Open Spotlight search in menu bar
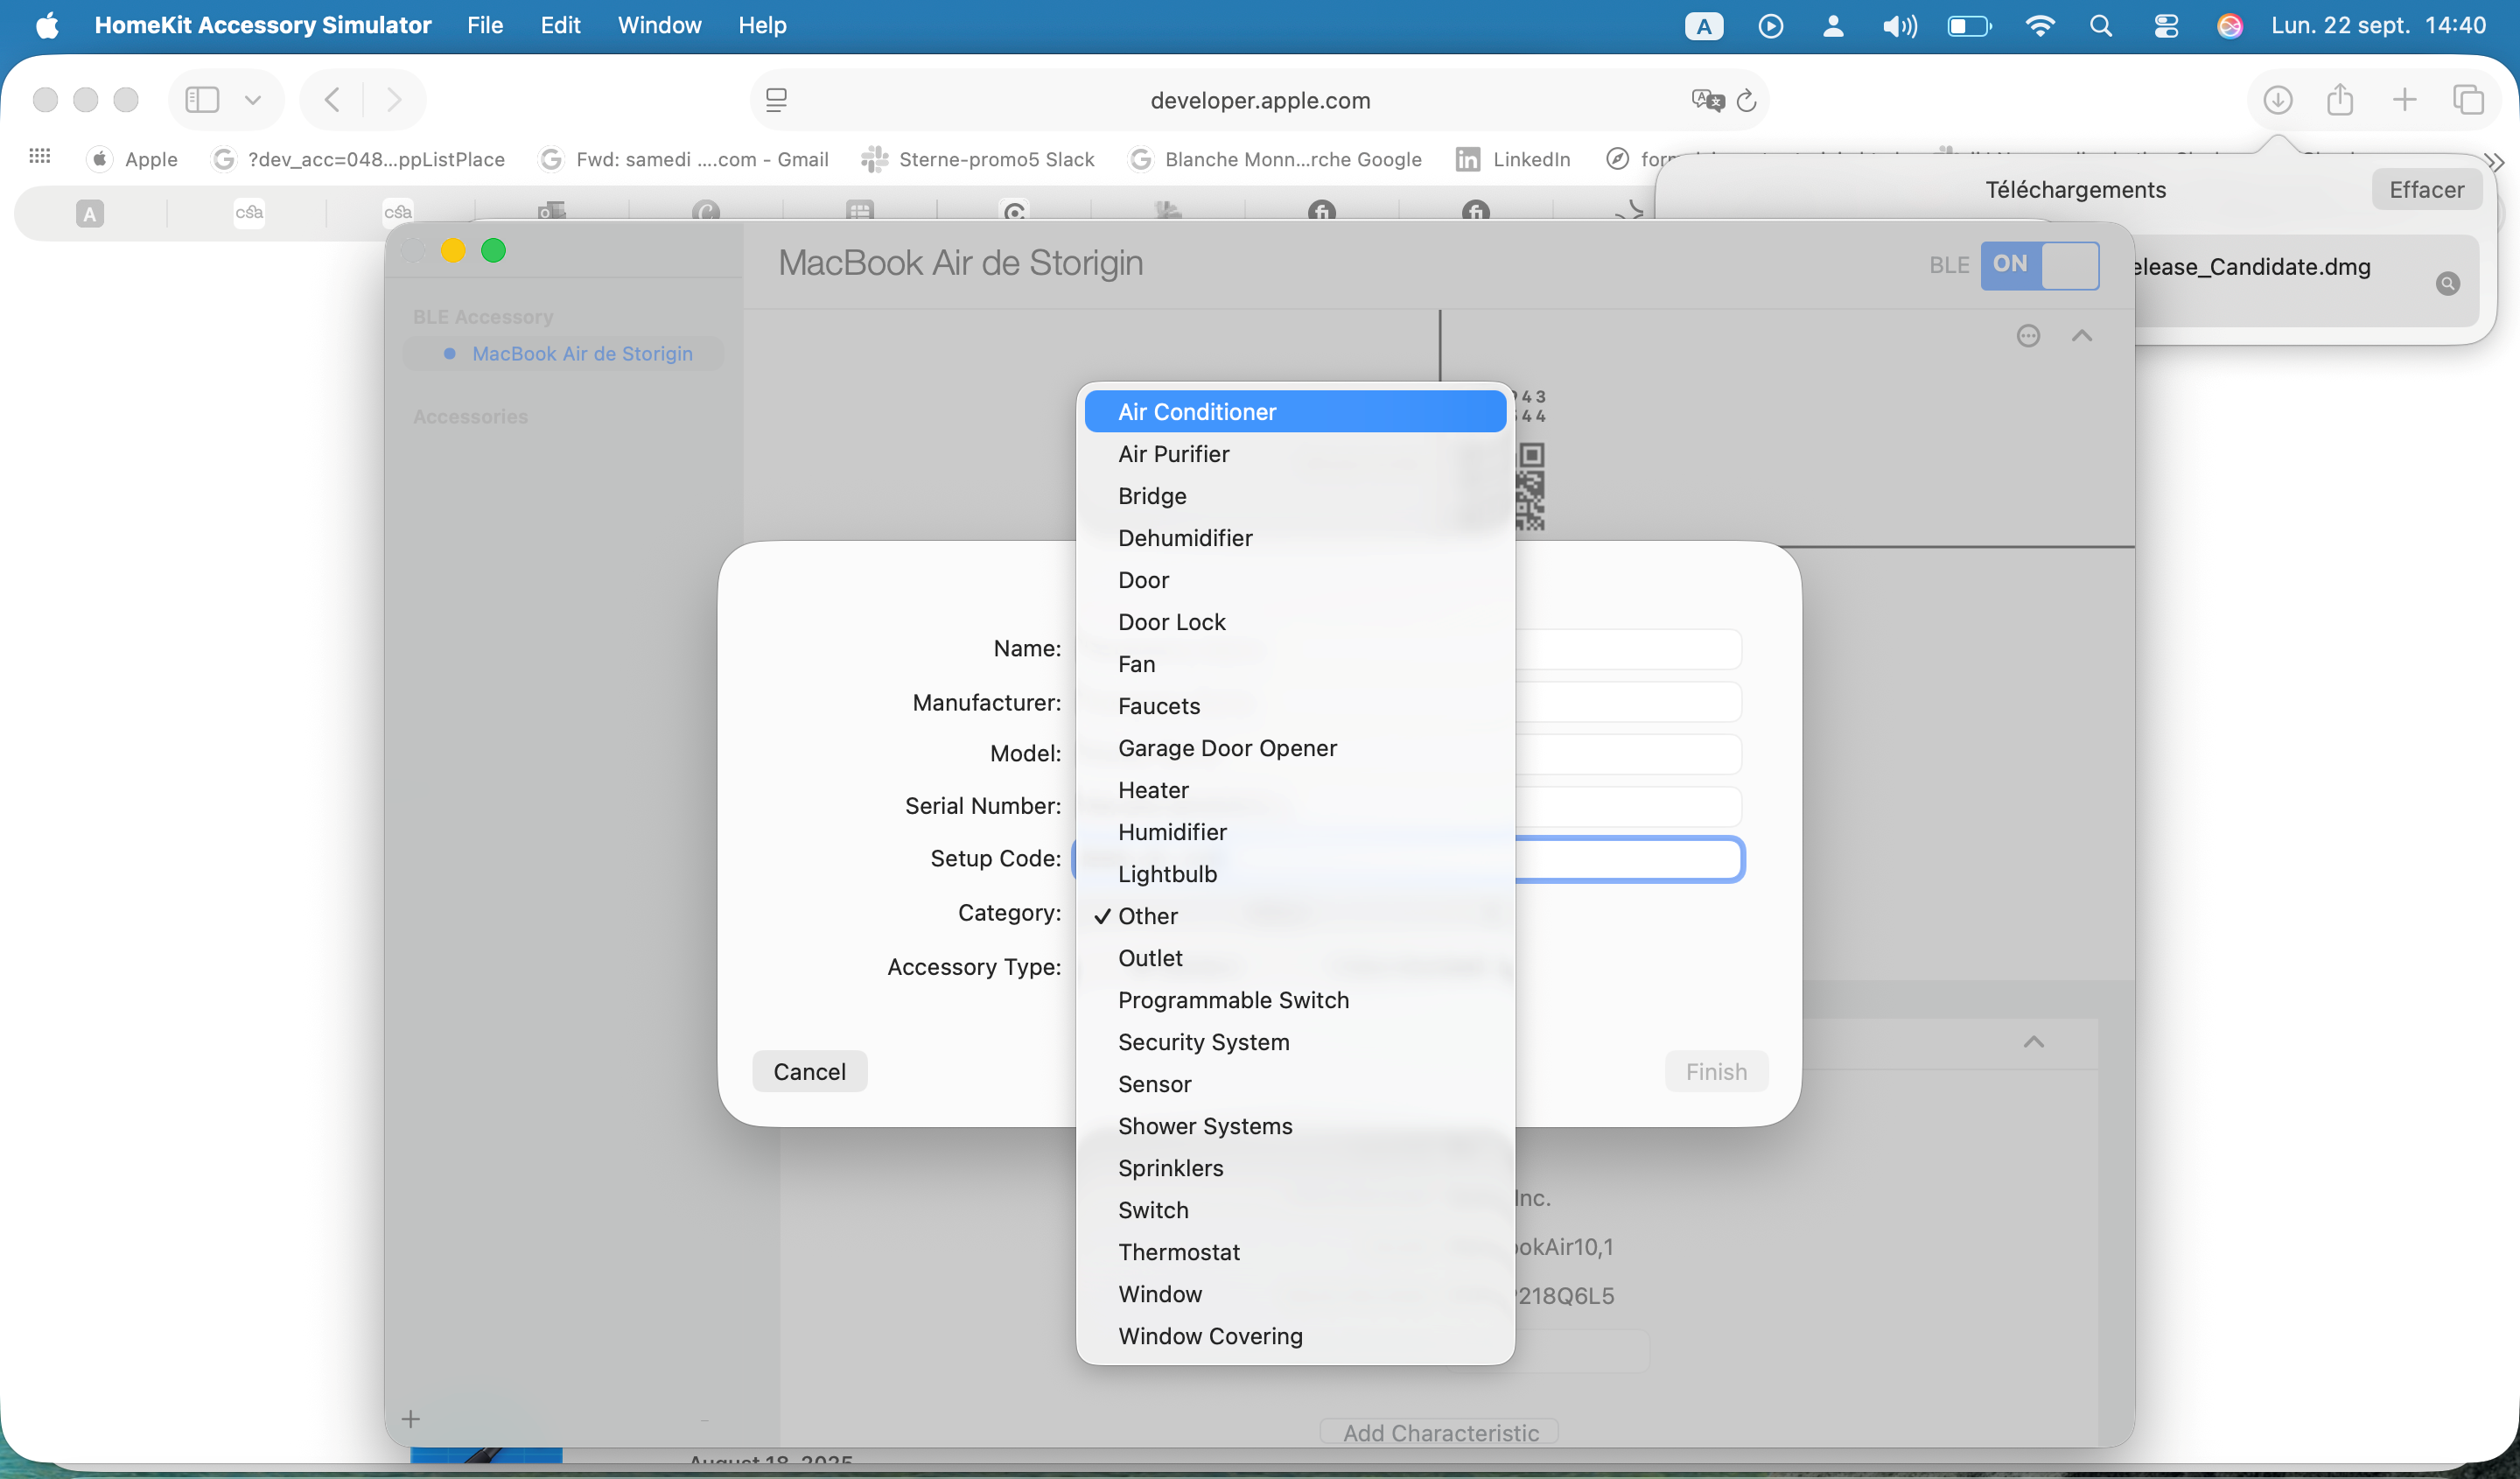The height and width of the screenshot is (1479, 2520). (2101, 26)
